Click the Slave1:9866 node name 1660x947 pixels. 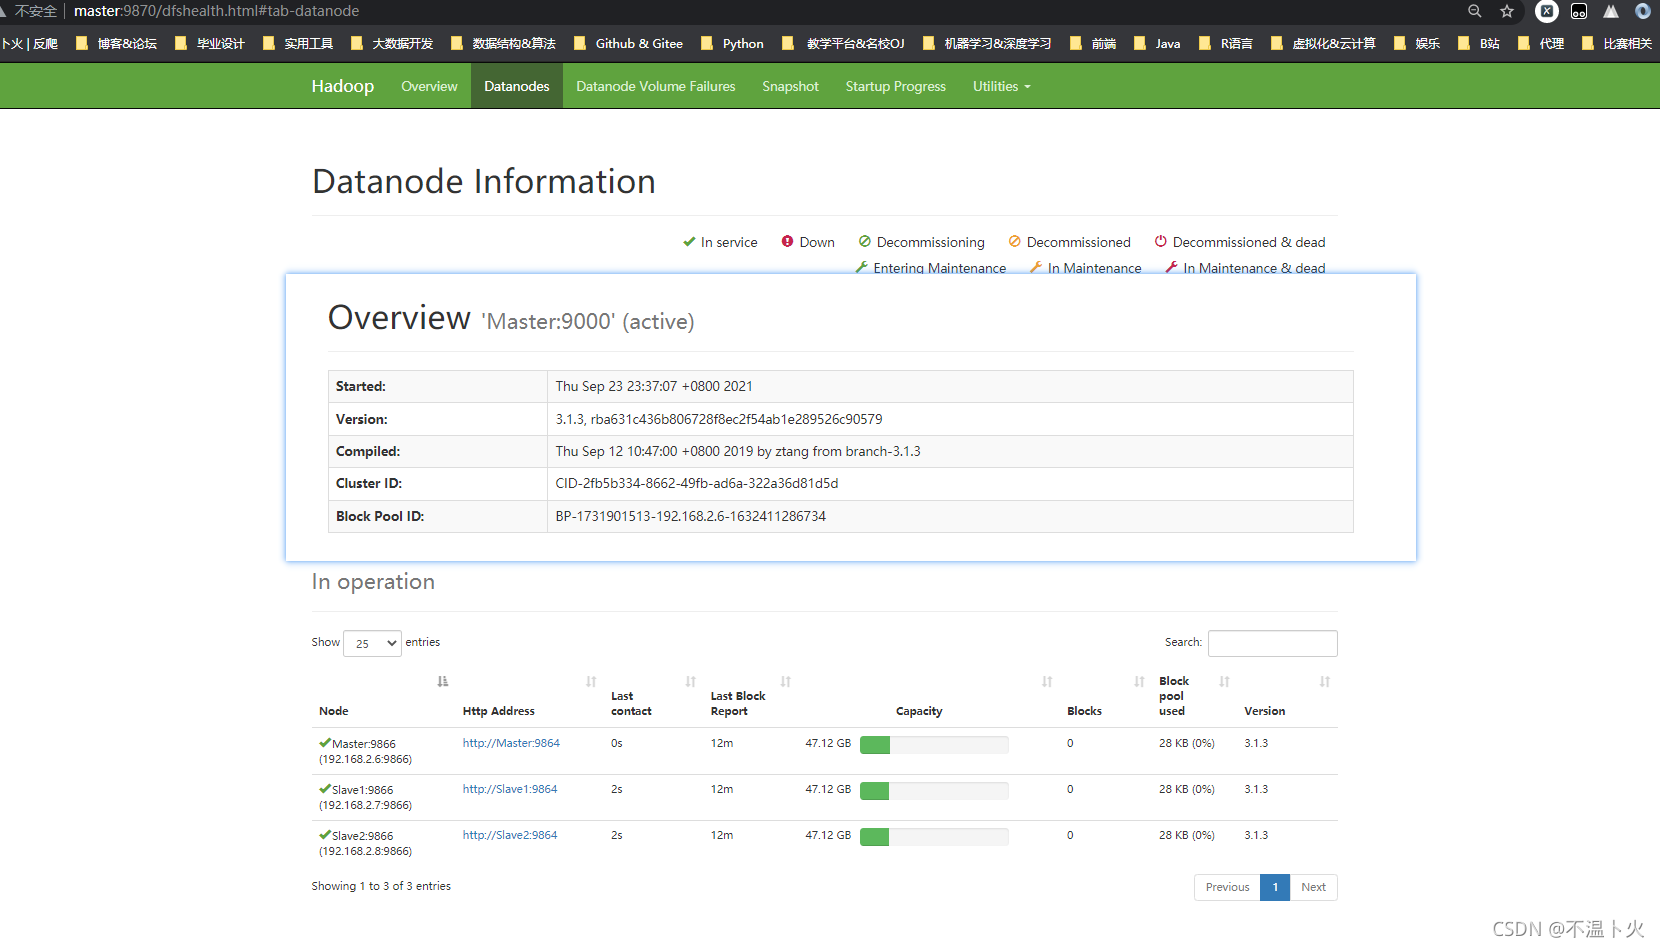[x=363, y=790]
